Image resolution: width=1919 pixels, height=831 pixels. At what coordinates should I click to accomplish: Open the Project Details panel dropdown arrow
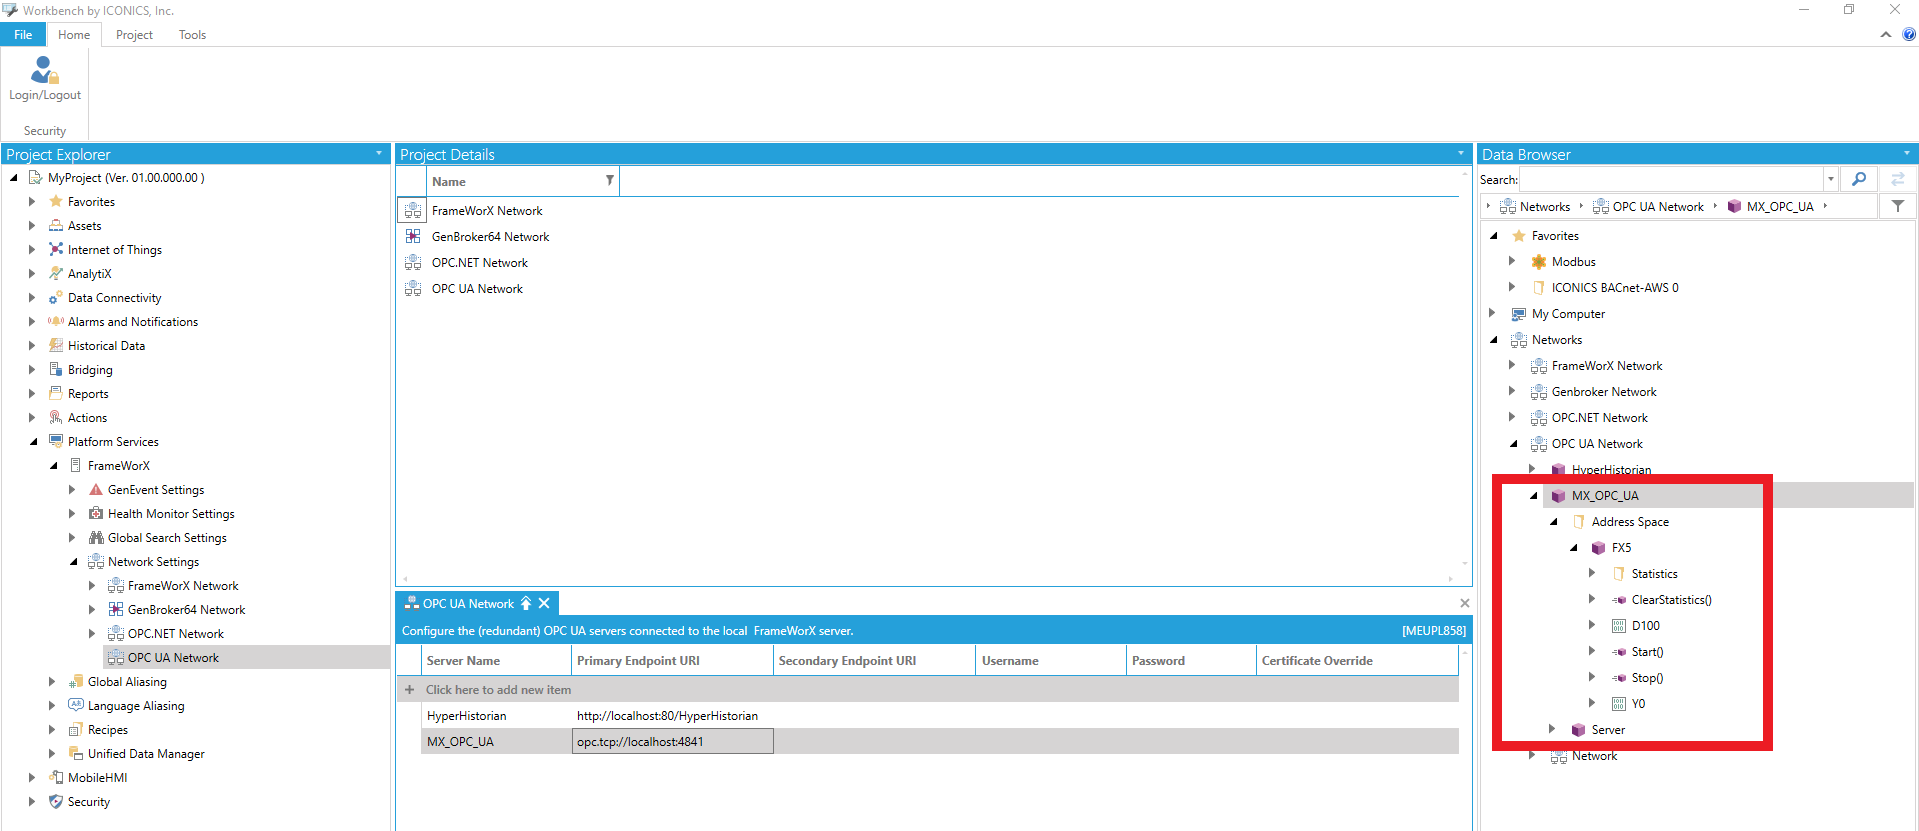tap(1461, 154)
